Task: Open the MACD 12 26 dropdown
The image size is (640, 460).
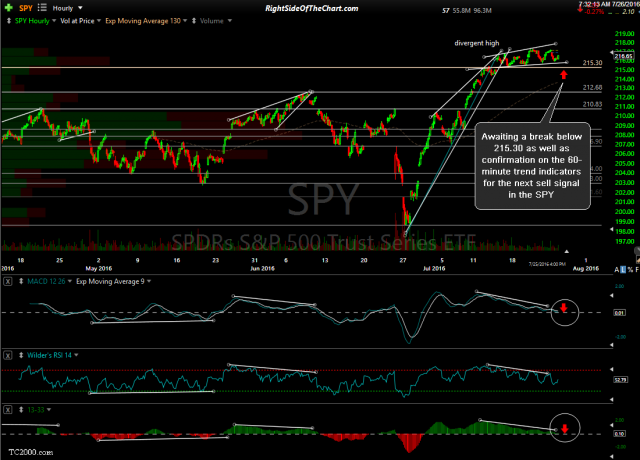Action: click(x=70, y=281)
